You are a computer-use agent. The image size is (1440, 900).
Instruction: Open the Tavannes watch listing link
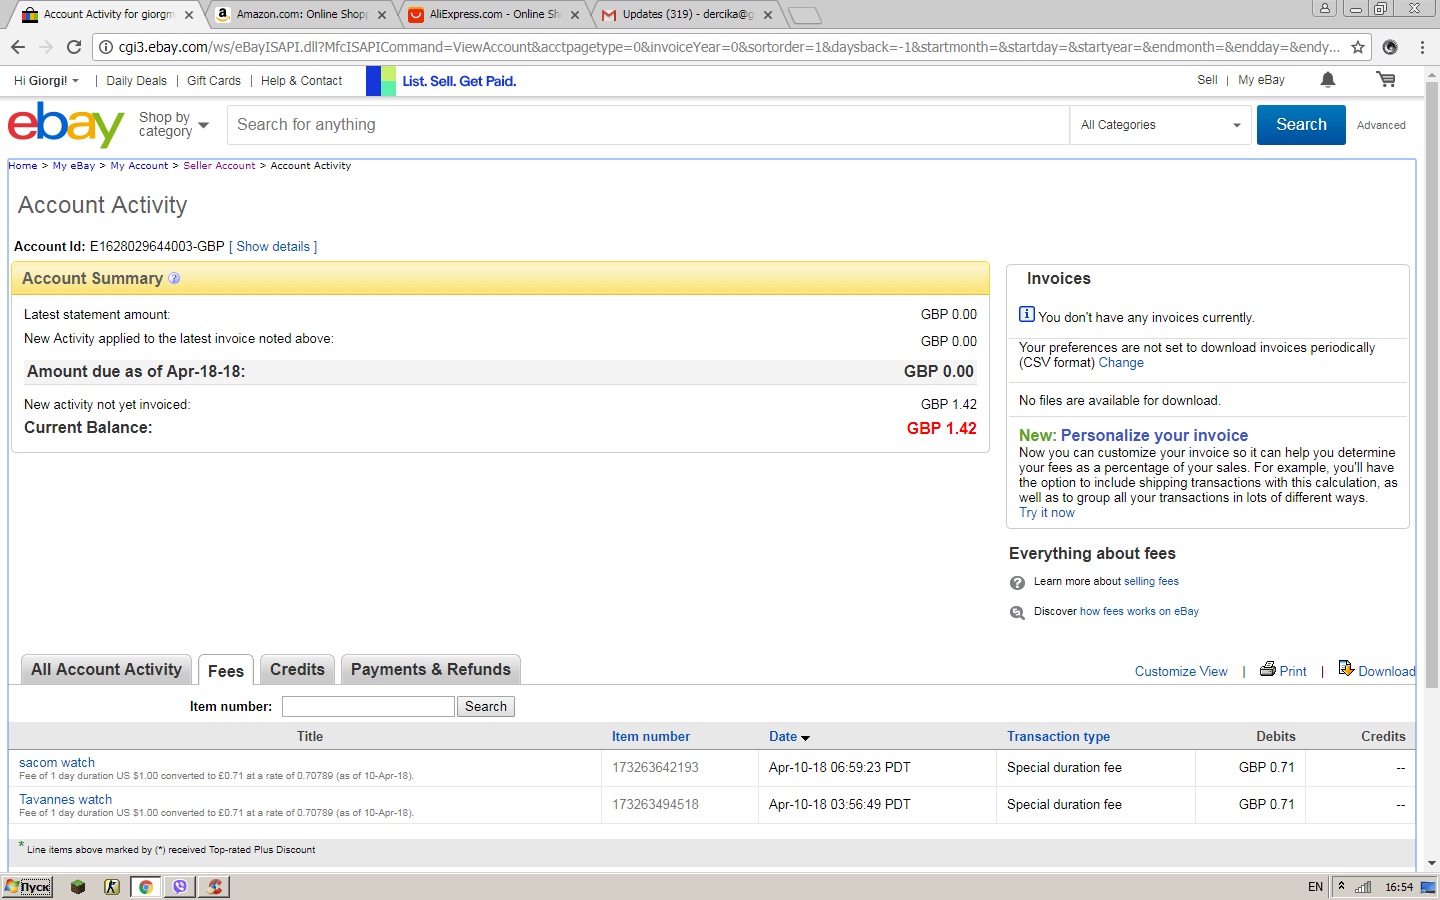pyautogui.click(x=65, y=800)
